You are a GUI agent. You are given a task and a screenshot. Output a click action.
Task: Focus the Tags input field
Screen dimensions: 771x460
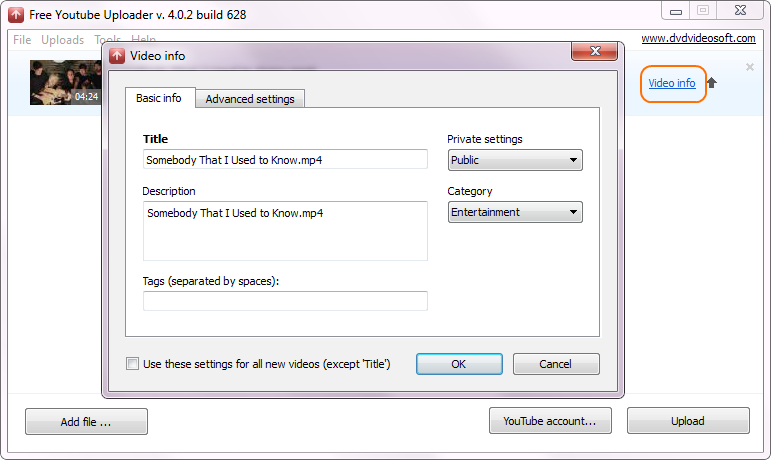coord(285,301)
